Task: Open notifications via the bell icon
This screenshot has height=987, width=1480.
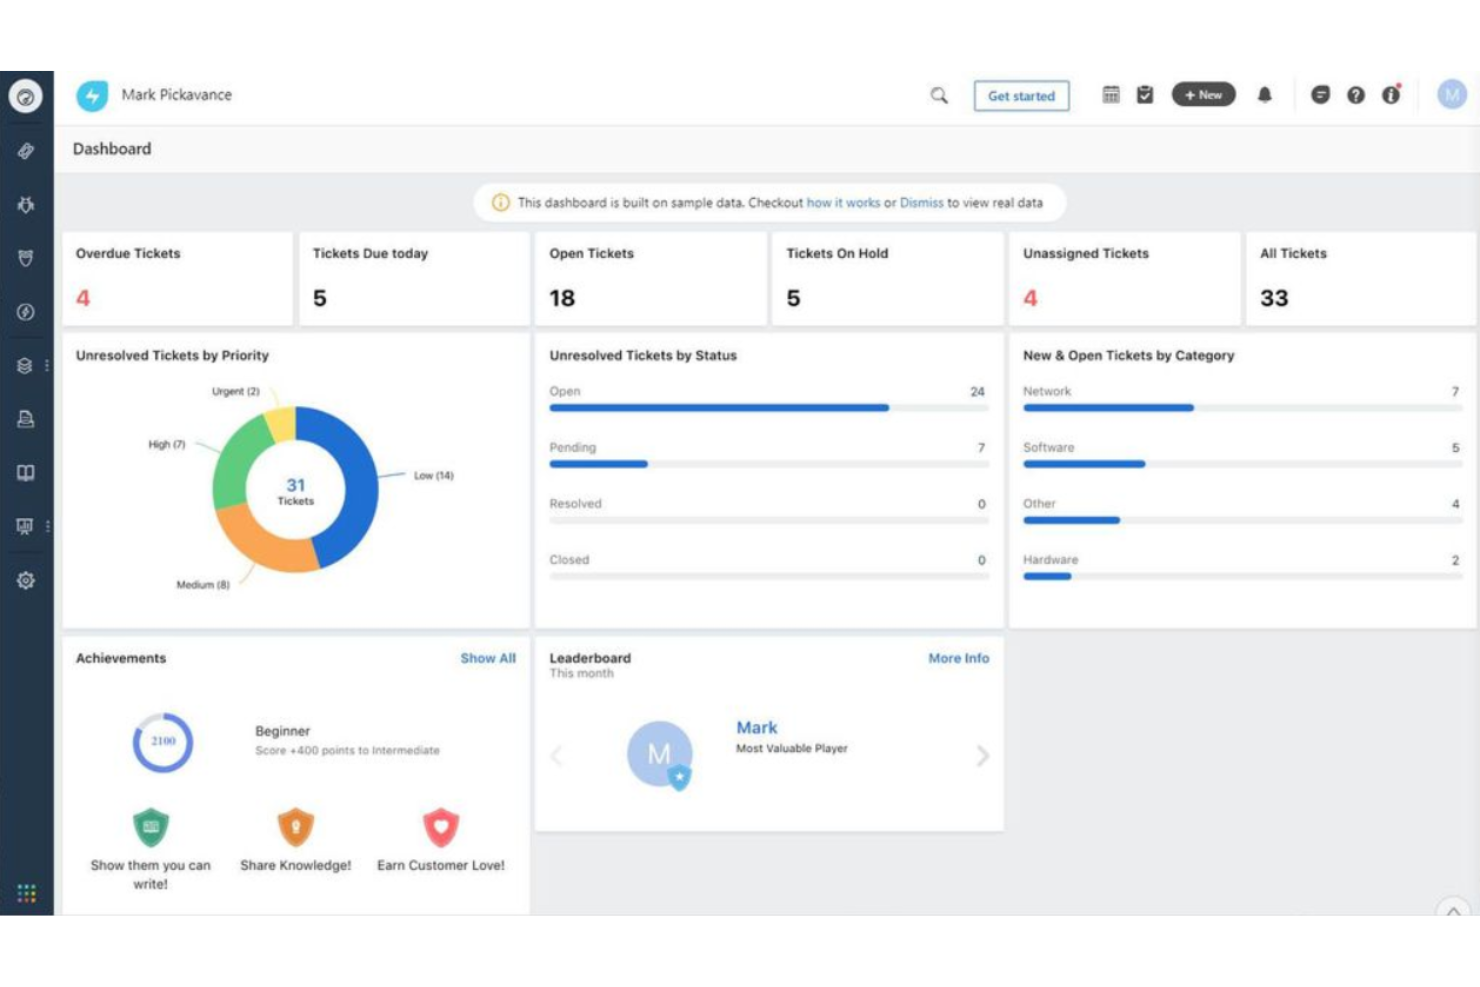Action: (1264, 95)
